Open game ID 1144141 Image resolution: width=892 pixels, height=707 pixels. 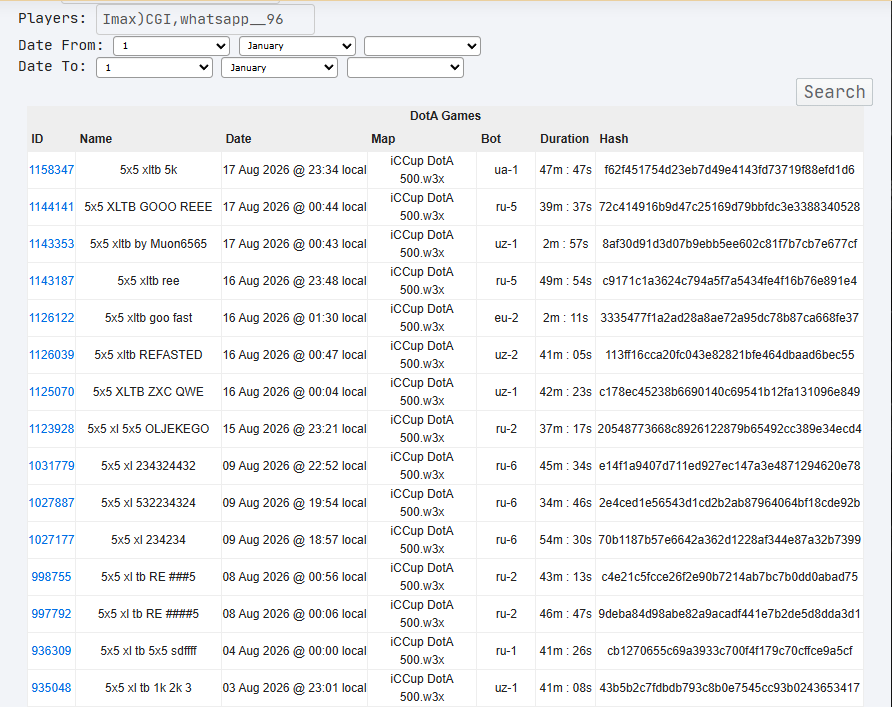coord(51,206)
